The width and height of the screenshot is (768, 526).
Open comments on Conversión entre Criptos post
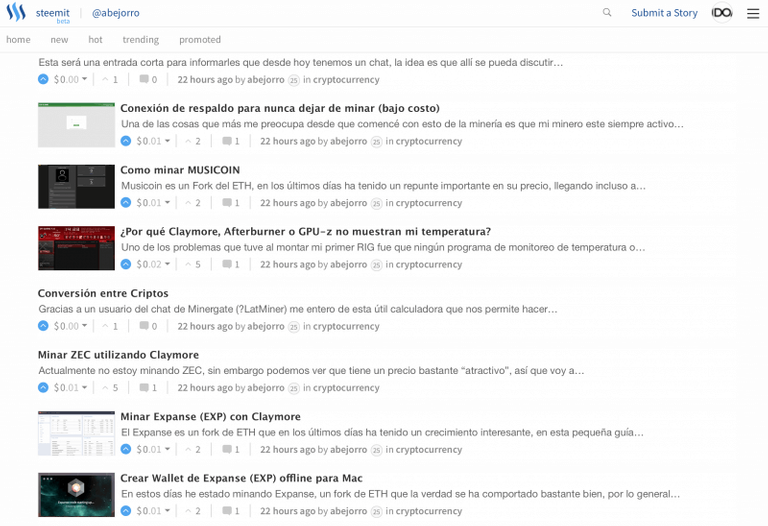[x=148, y=326]
